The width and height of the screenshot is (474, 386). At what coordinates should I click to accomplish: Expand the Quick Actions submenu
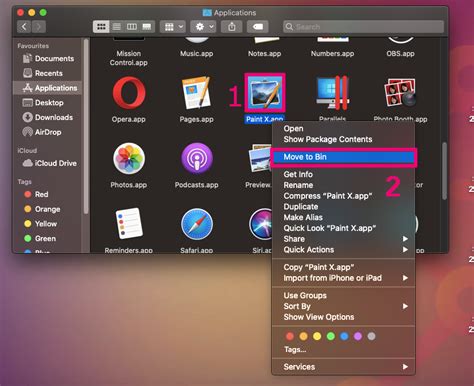click(x=343, y=250)
